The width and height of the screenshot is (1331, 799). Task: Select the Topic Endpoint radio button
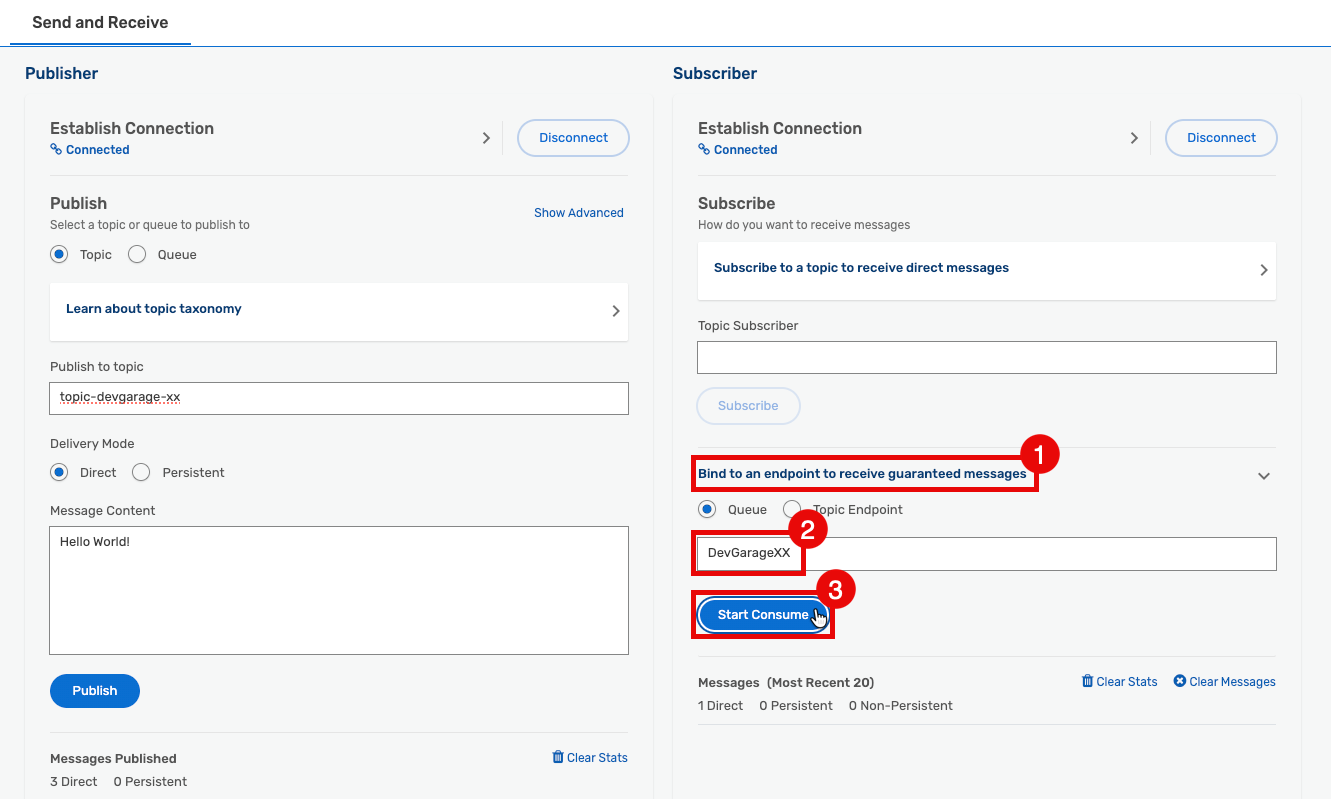[x=791, y=509]
